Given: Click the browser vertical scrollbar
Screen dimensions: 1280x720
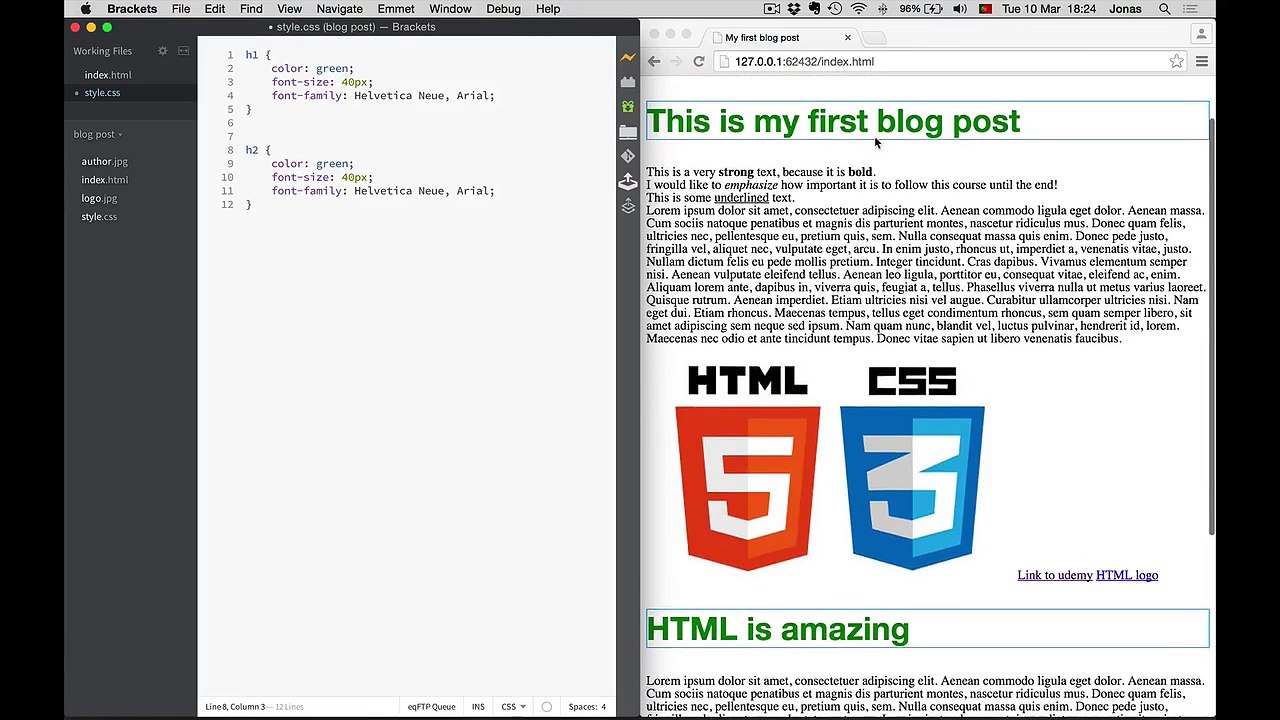Looking at the screenshot, I should [x=1212, y=325].
